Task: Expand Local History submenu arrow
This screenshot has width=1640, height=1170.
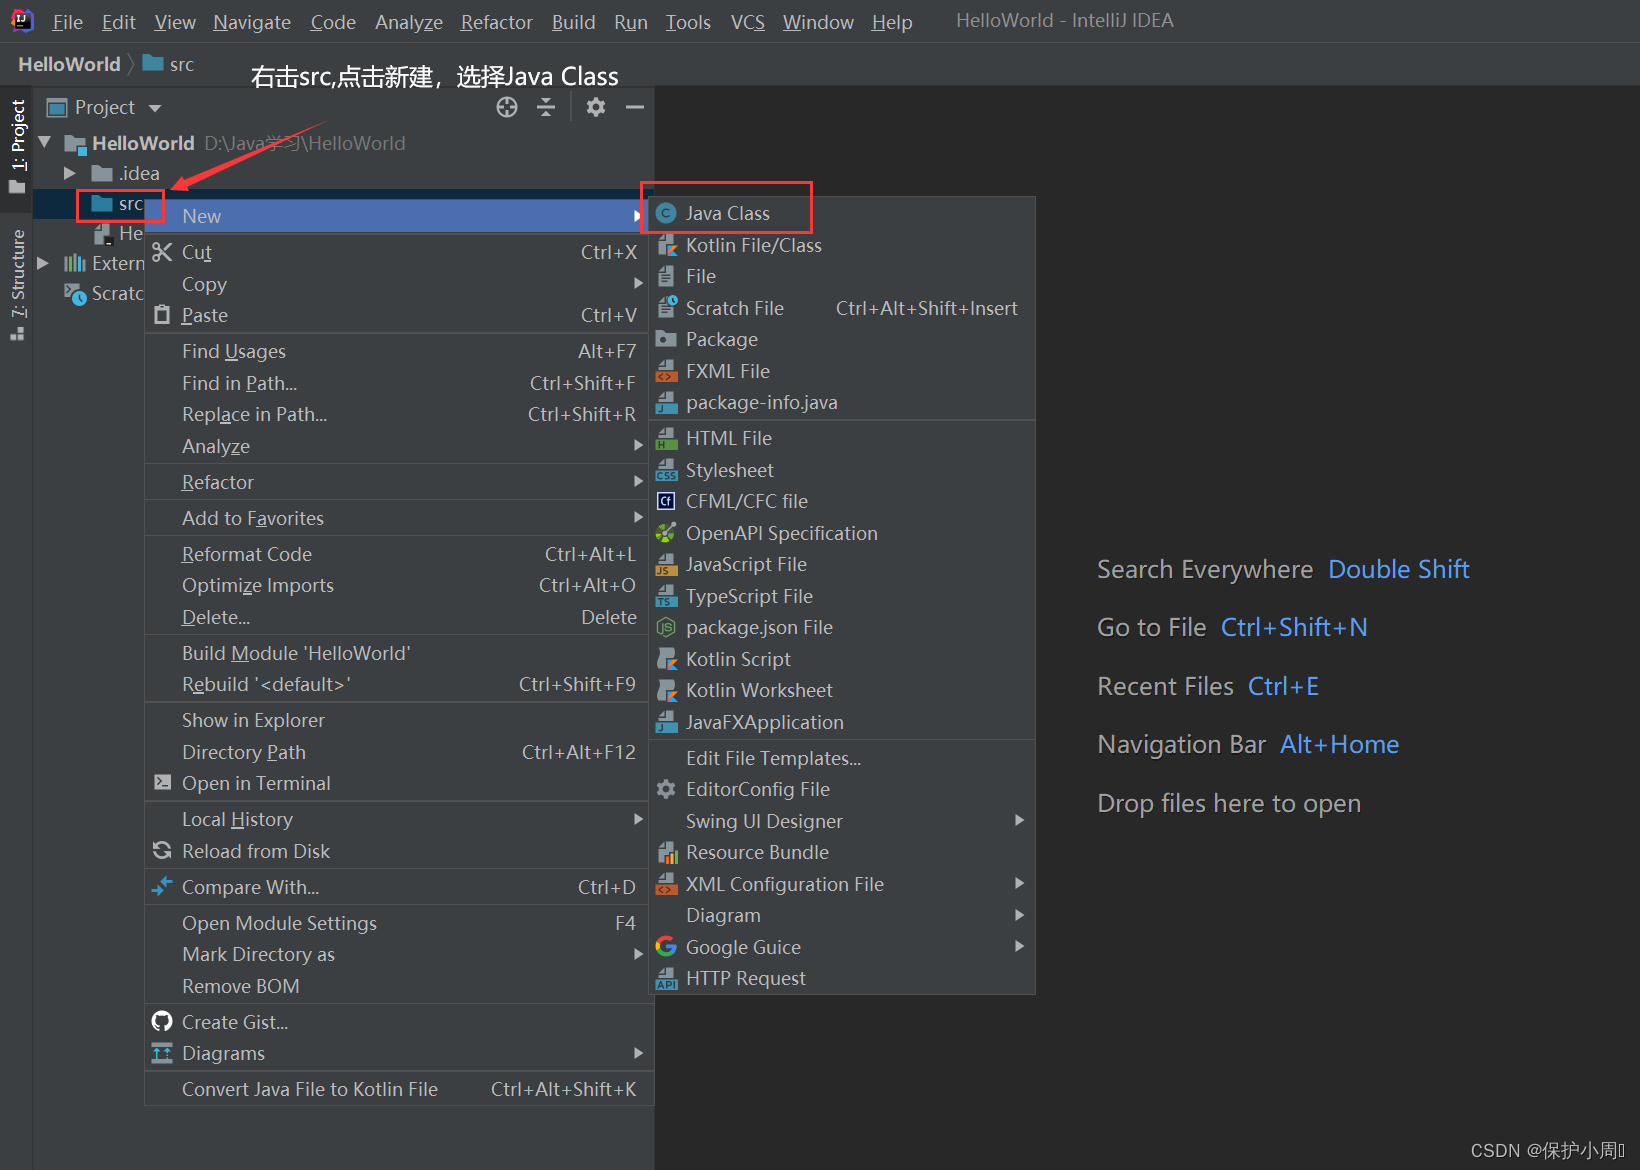Action: pyautogui.click(x=638, y=819)
